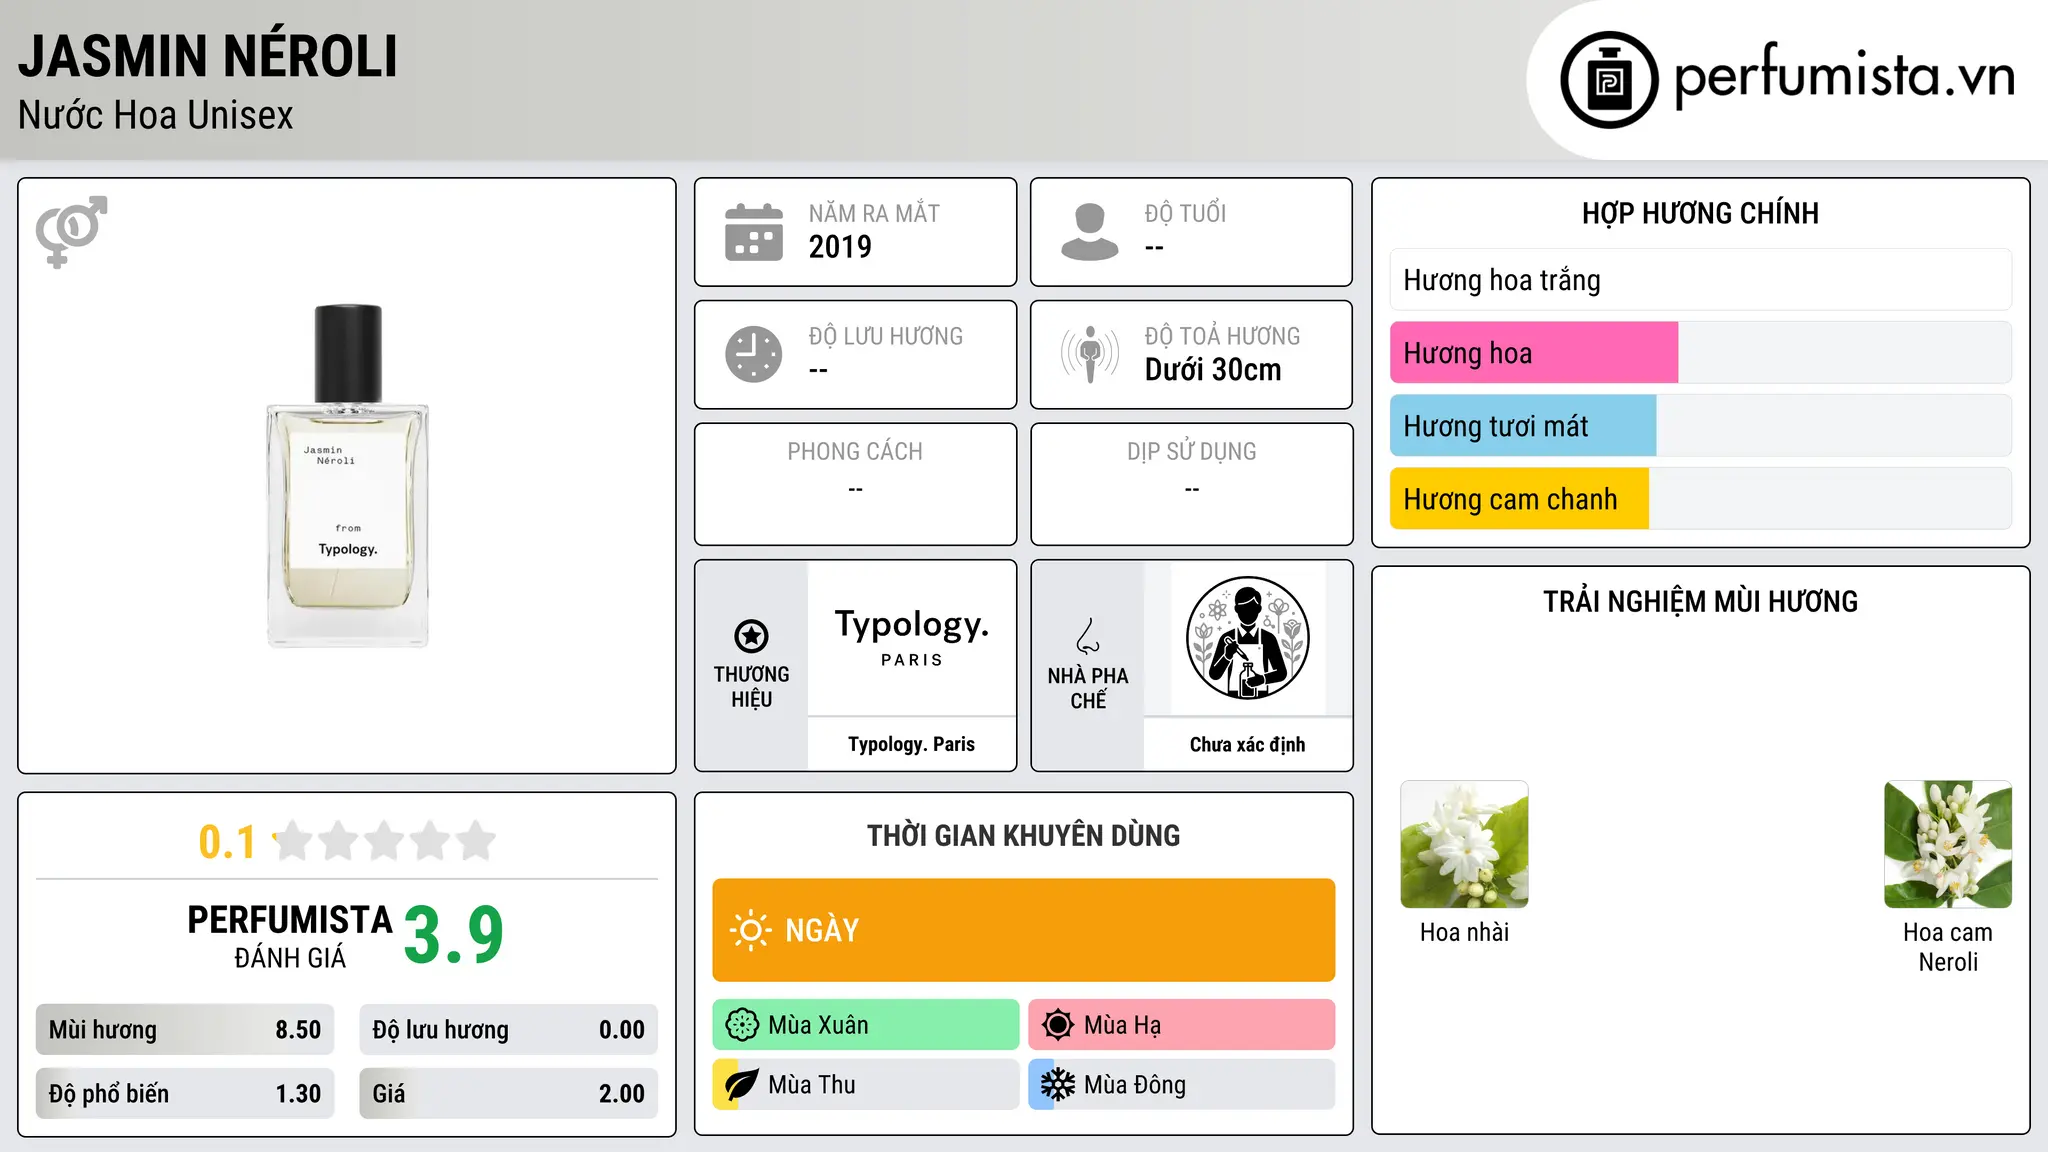The height and width of the screenshot is (1152, 2048).
Task: Select the orange Ngày time-of-day bar
Action: [1024, 930]
